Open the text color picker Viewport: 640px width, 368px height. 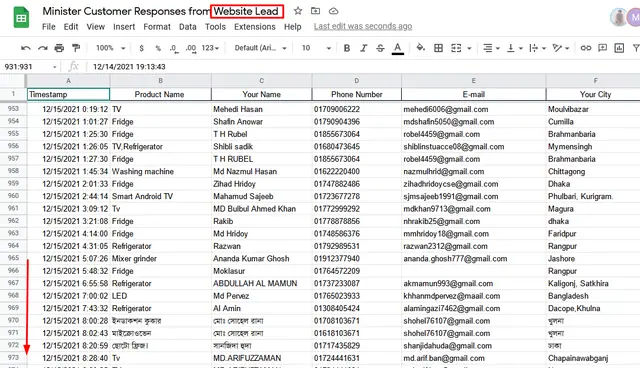coord(398,48)
